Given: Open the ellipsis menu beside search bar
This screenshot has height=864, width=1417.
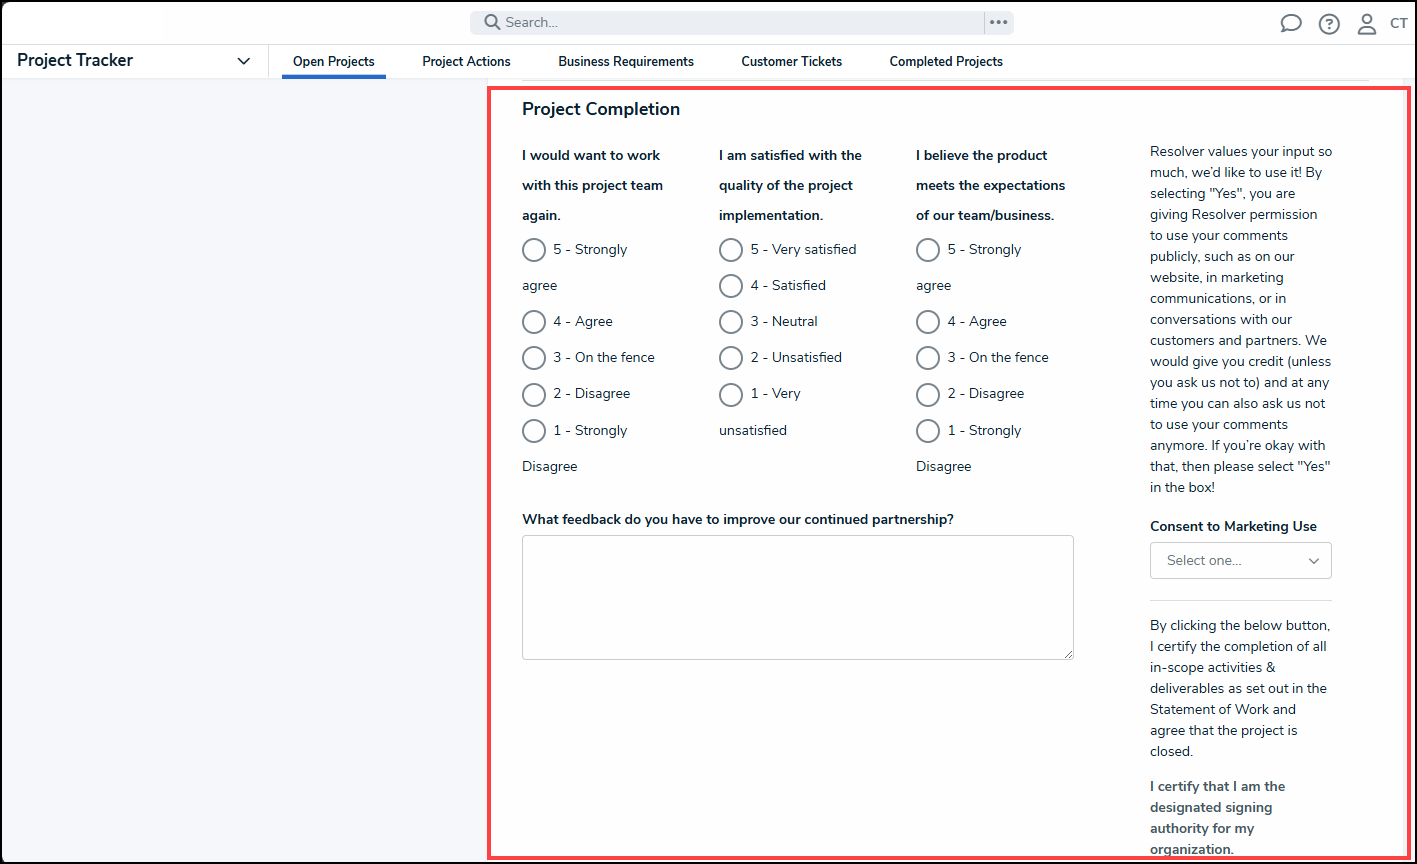Looking at the screenshot, I should 997,21.
